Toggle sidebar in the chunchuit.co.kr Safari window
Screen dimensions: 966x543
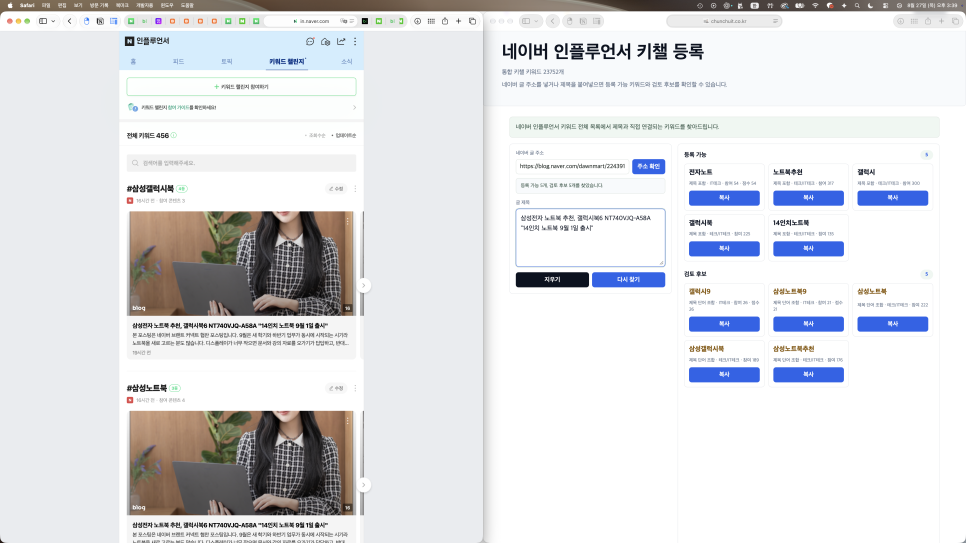pyautogui.click(x=526, y=21)
